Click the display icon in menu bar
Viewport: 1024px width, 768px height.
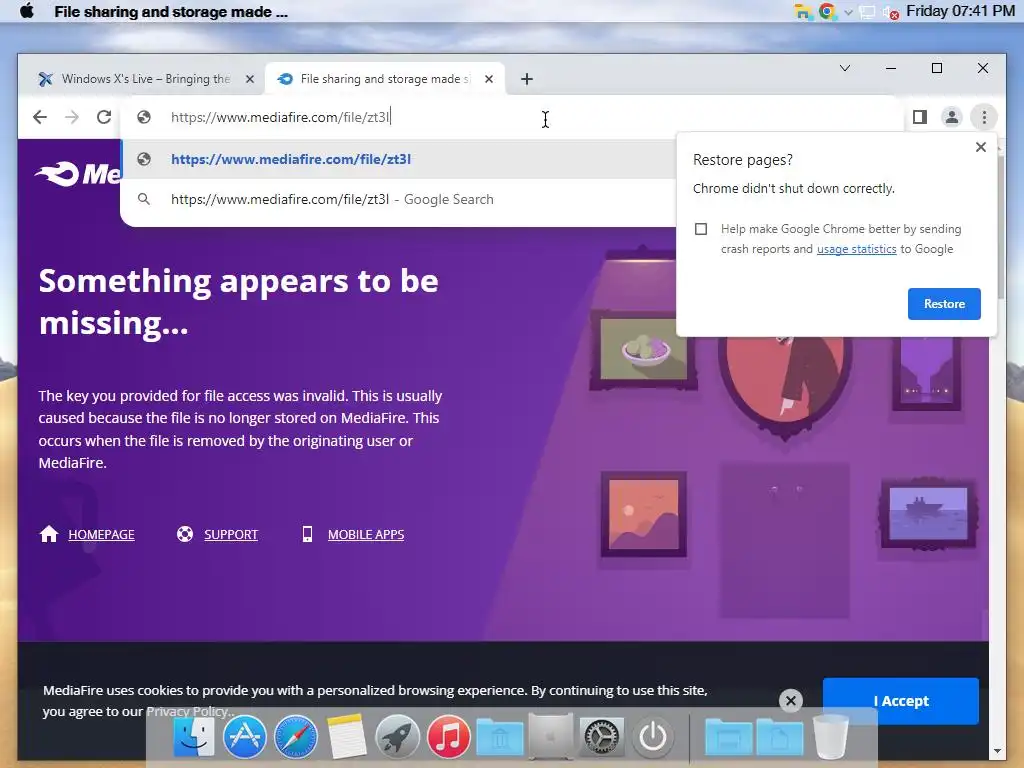coord(867,12)
